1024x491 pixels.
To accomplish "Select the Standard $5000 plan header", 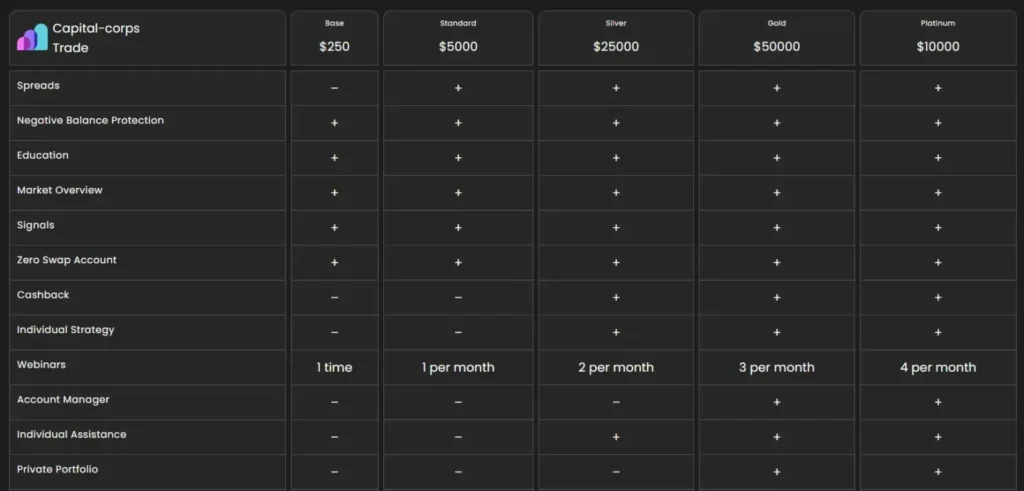I will point(458,38).
